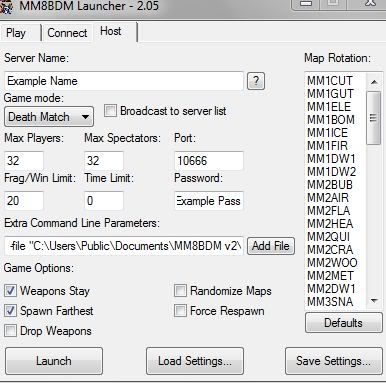Click the Extra Command Line Parameters field
Viewport: 386px width, 383px height.
[x=124, y=246]
